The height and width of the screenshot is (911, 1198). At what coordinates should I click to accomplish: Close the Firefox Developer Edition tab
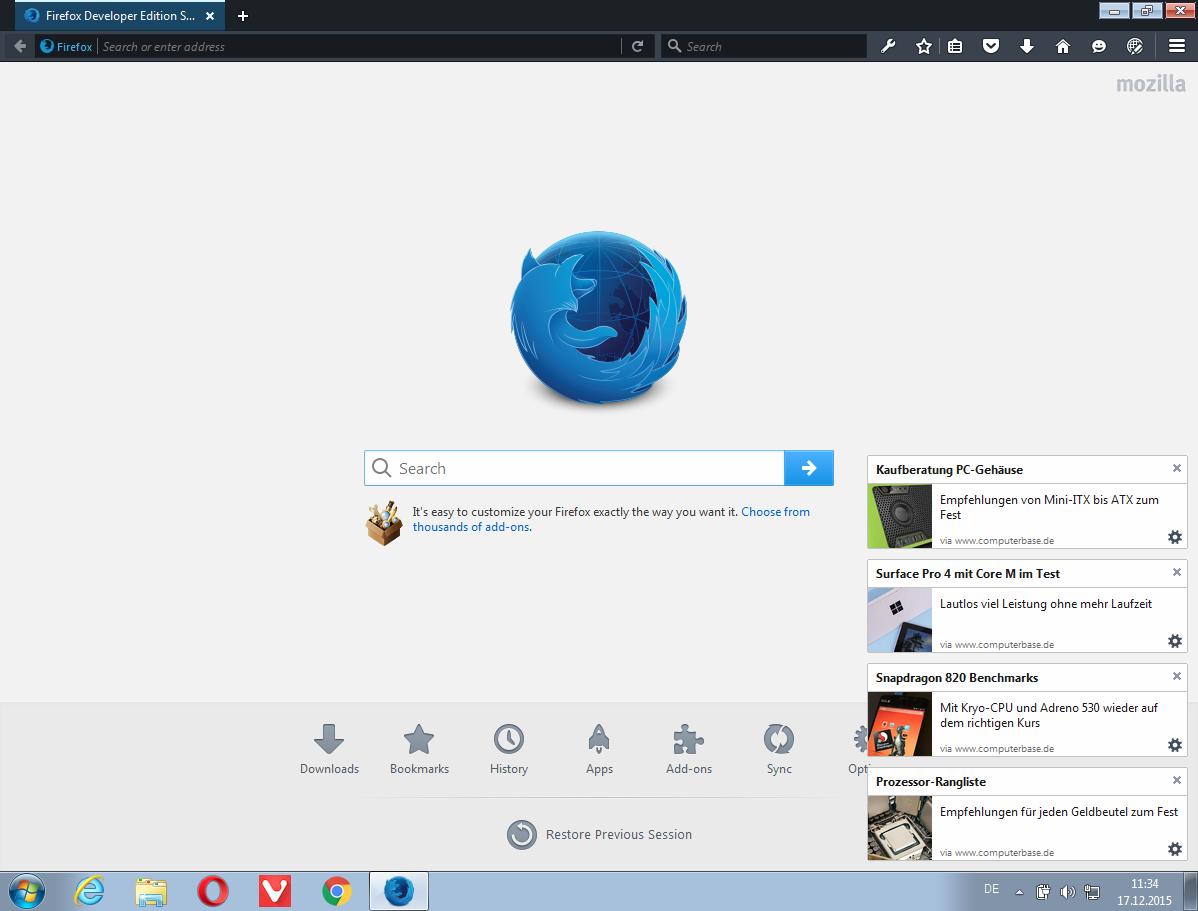tap(210, 16)
